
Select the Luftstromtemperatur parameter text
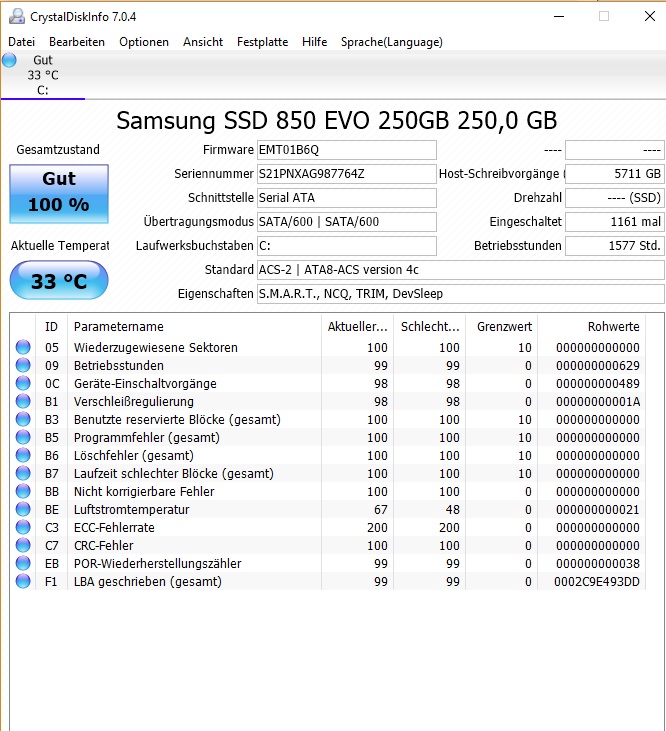coord(131,510)
